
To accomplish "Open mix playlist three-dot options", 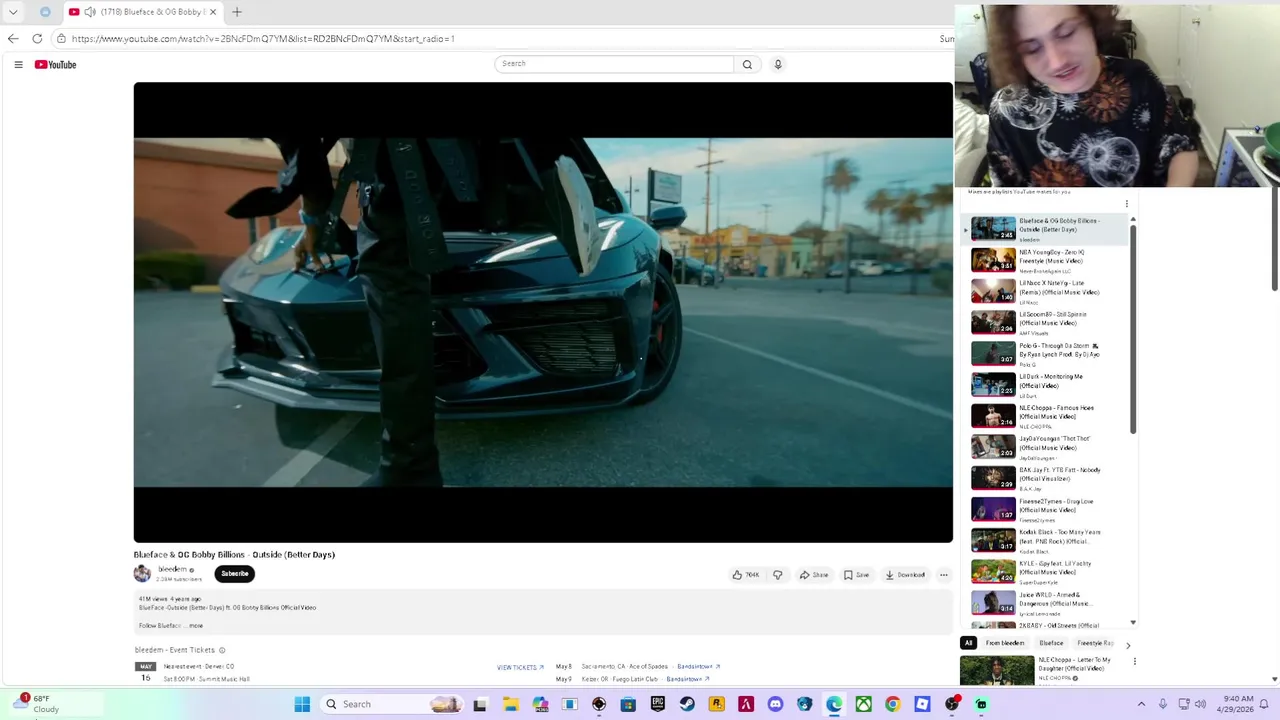I will click(x=1126, y=204).
